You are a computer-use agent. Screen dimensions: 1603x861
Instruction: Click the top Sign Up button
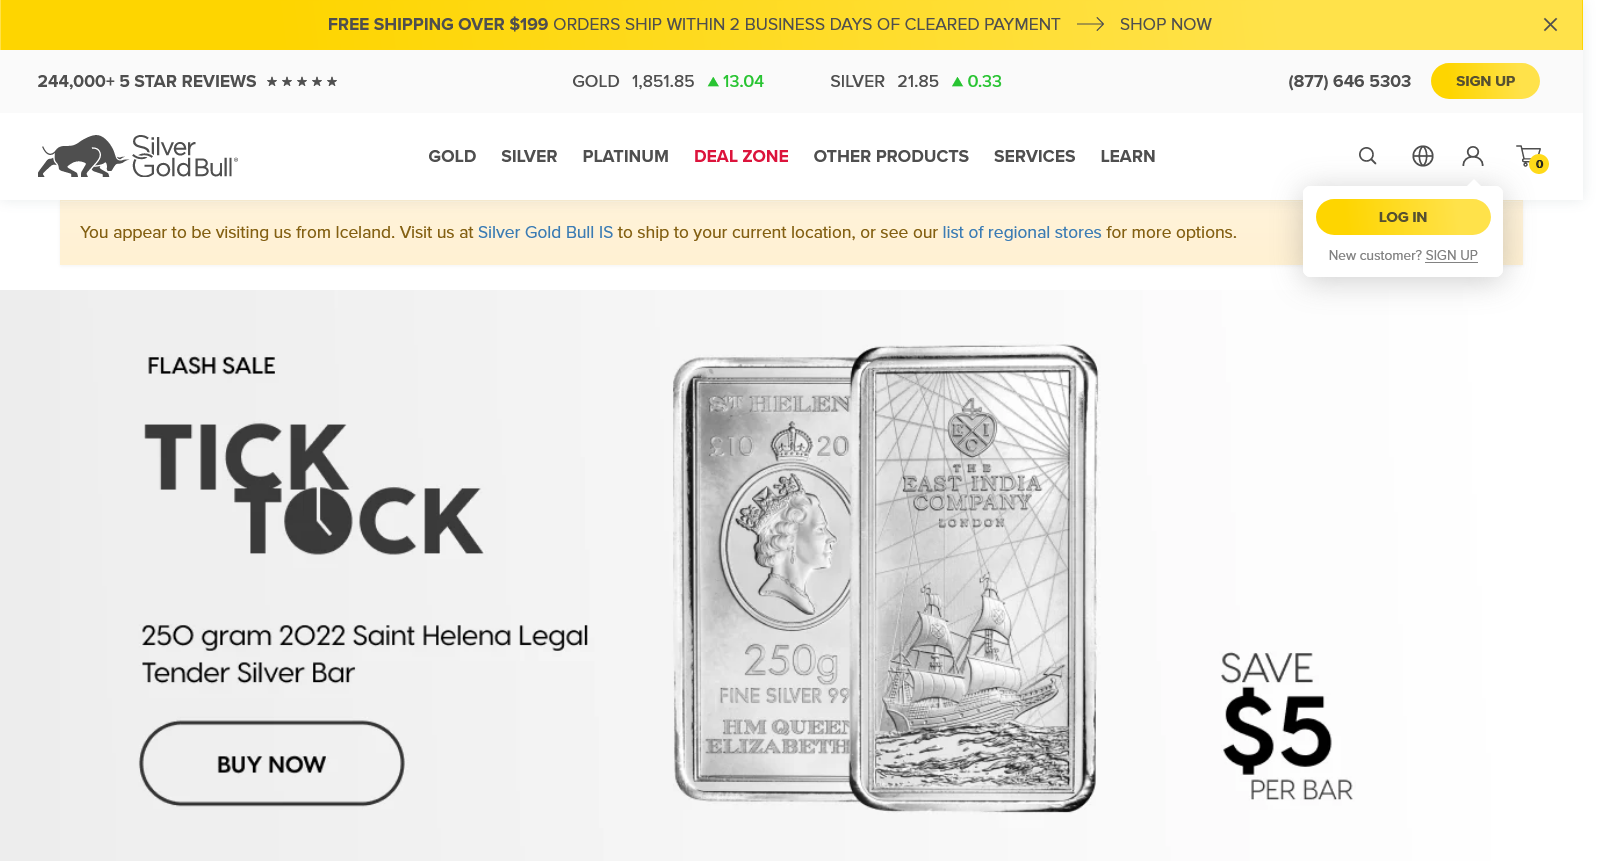1485,81
